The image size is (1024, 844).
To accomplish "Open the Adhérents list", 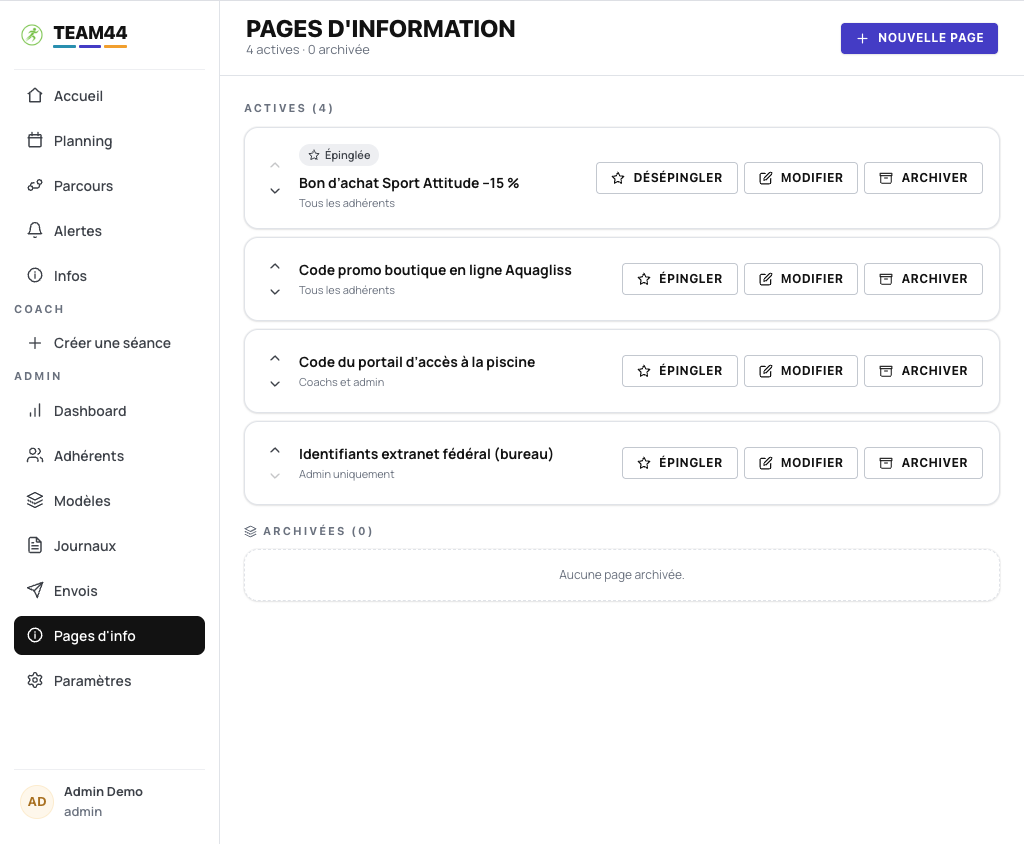I will click(109, 456).
